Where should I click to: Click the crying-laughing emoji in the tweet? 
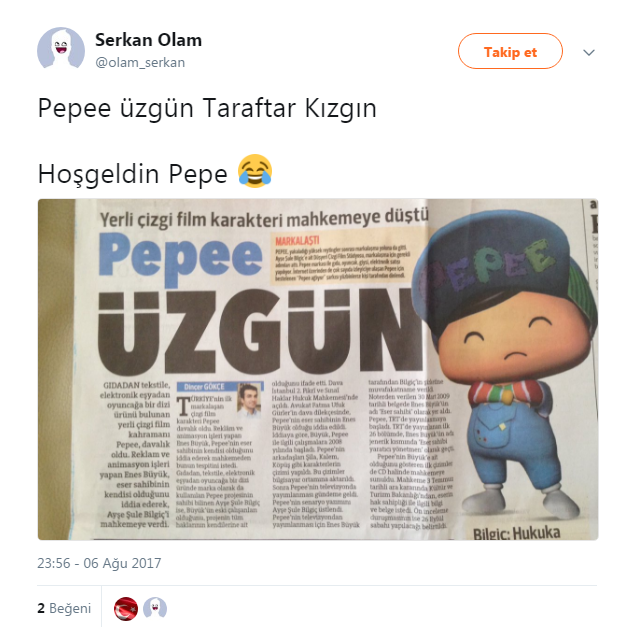point(255,171)
